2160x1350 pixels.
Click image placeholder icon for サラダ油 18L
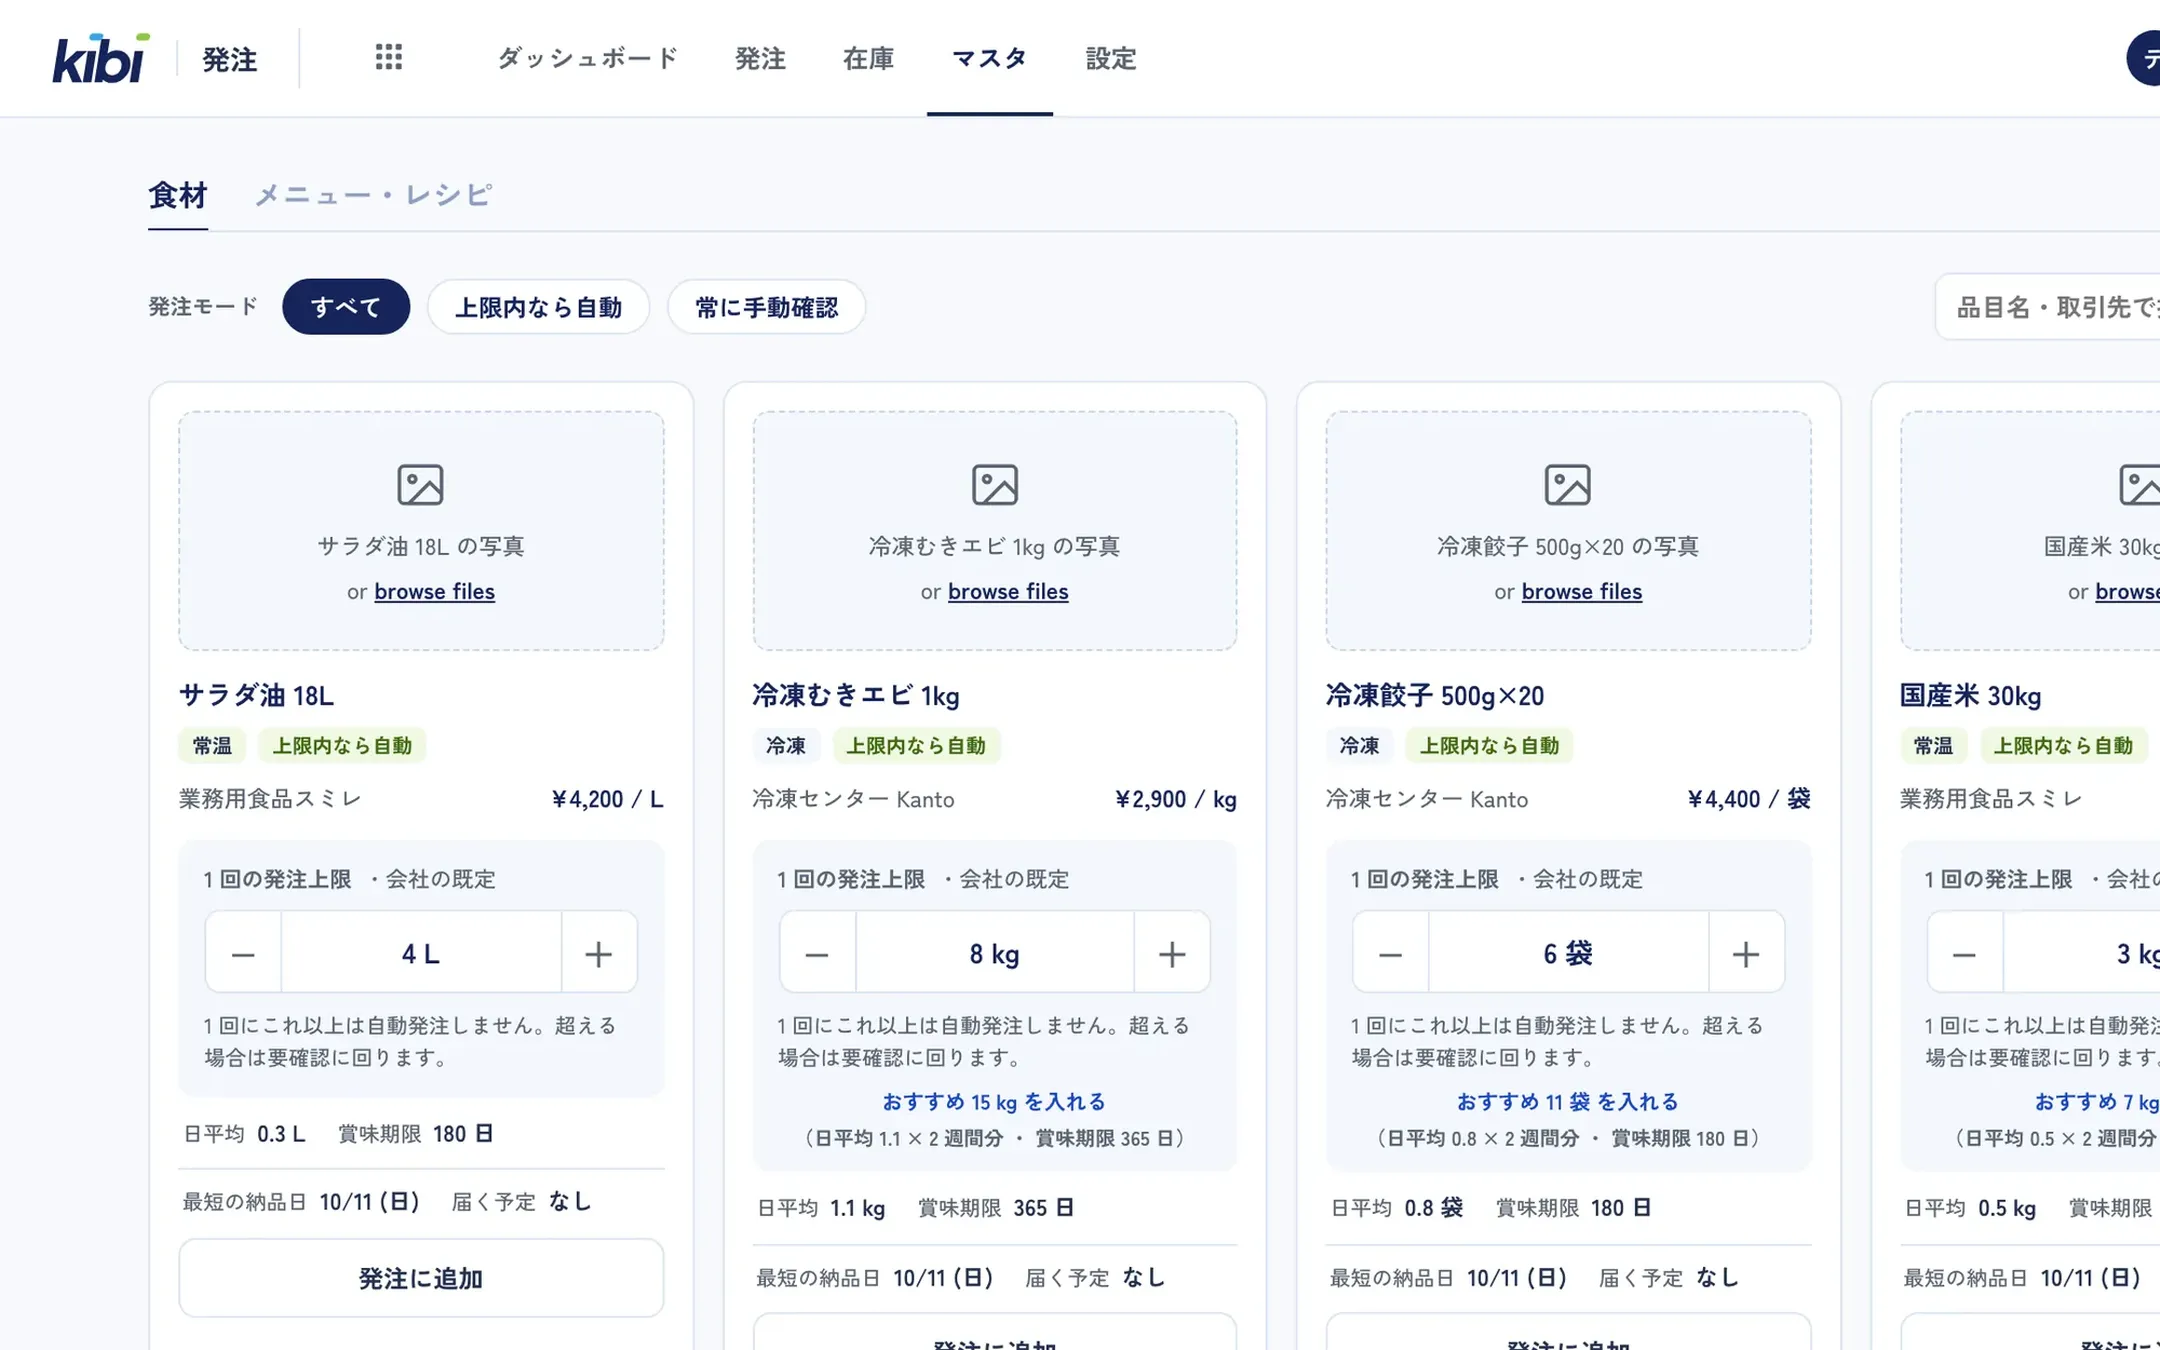tap(420, 485)
